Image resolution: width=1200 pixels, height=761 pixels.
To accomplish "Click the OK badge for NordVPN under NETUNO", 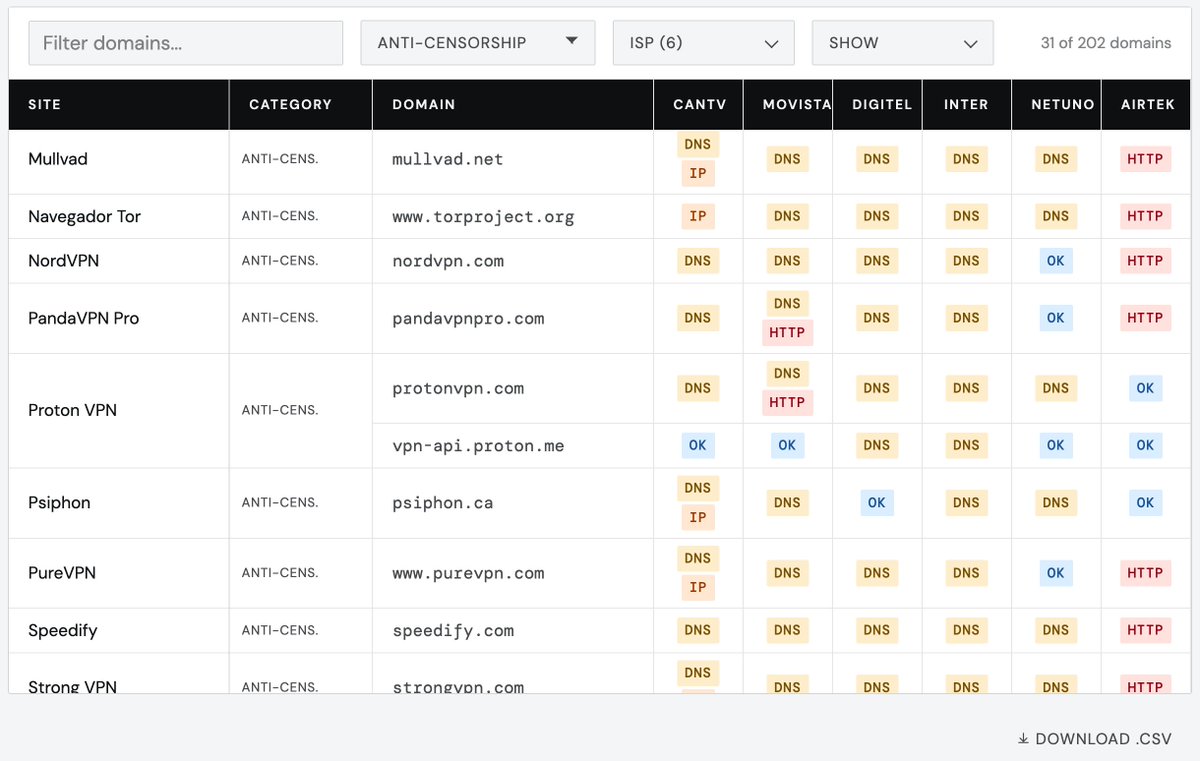I will pyautogui.click(x=1056, y=261).
